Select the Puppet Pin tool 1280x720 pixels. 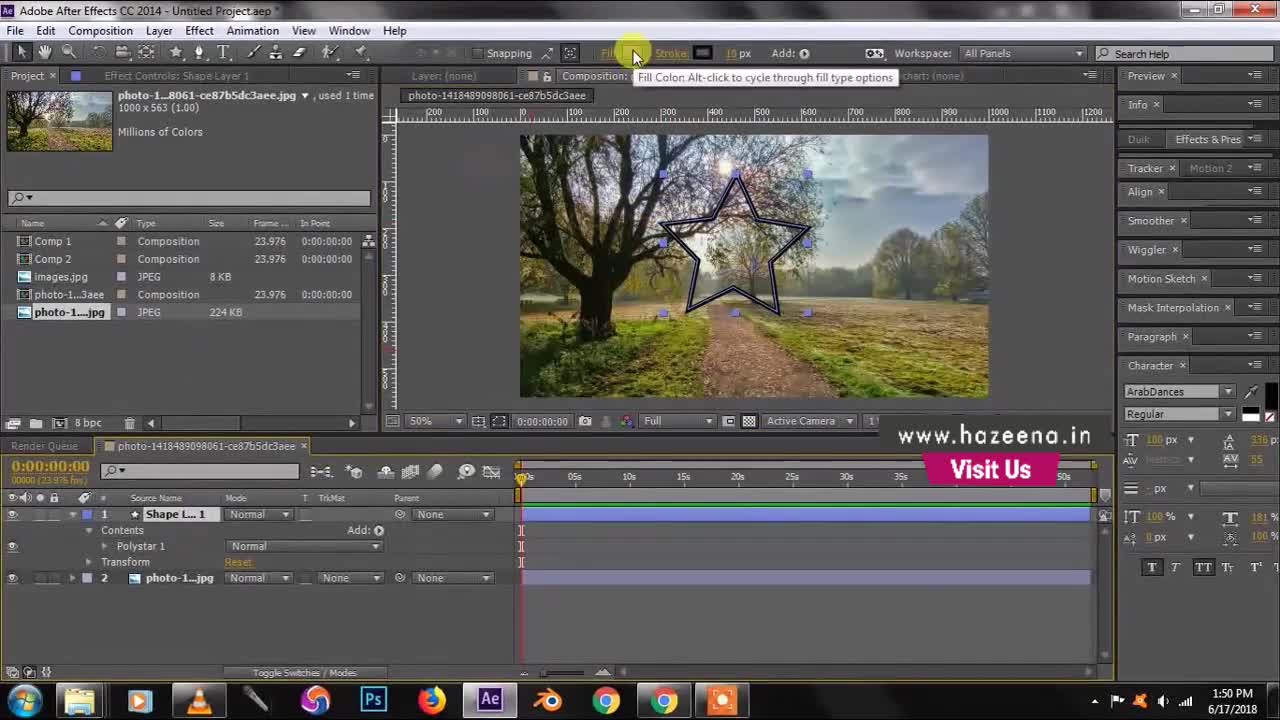coord(360,53)
